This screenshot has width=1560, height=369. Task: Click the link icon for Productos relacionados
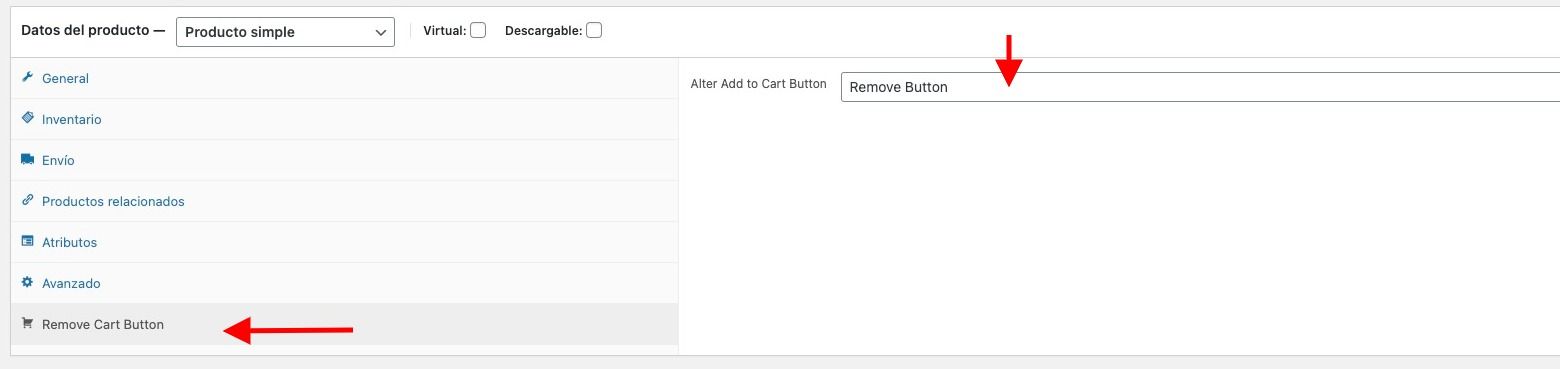click(28, 201)
